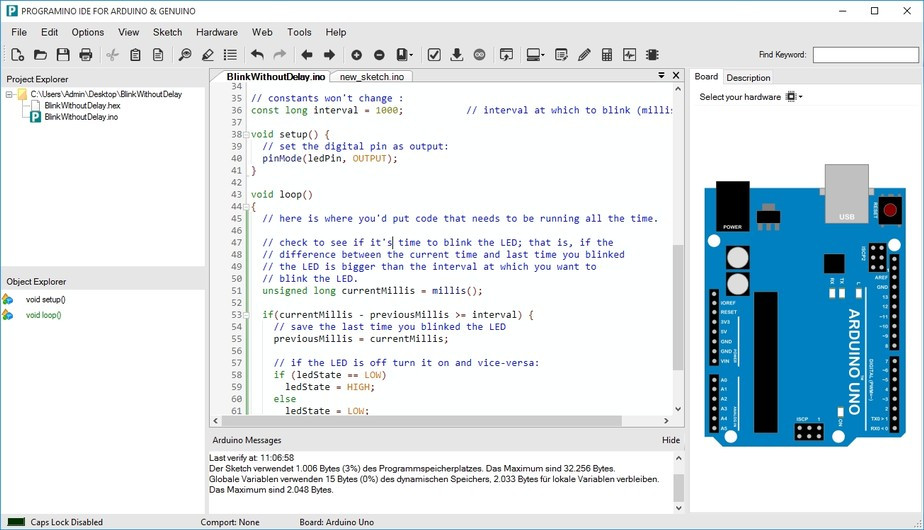Switch to the Description tab

tap(748, 78)
